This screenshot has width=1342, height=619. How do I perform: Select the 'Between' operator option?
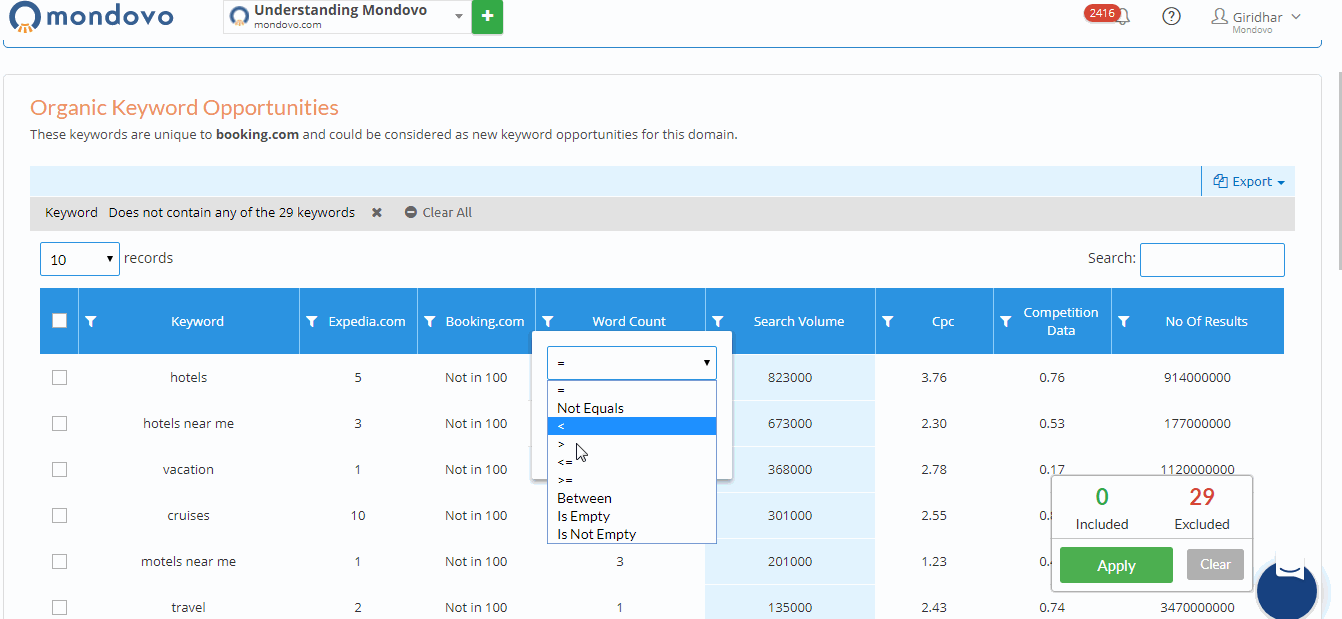[632, 498]
